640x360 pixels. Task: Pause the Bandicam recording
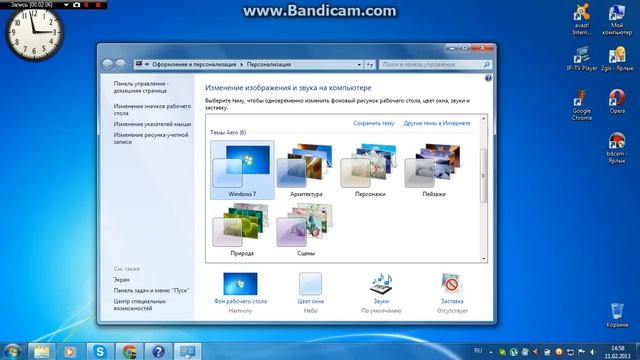87,5
